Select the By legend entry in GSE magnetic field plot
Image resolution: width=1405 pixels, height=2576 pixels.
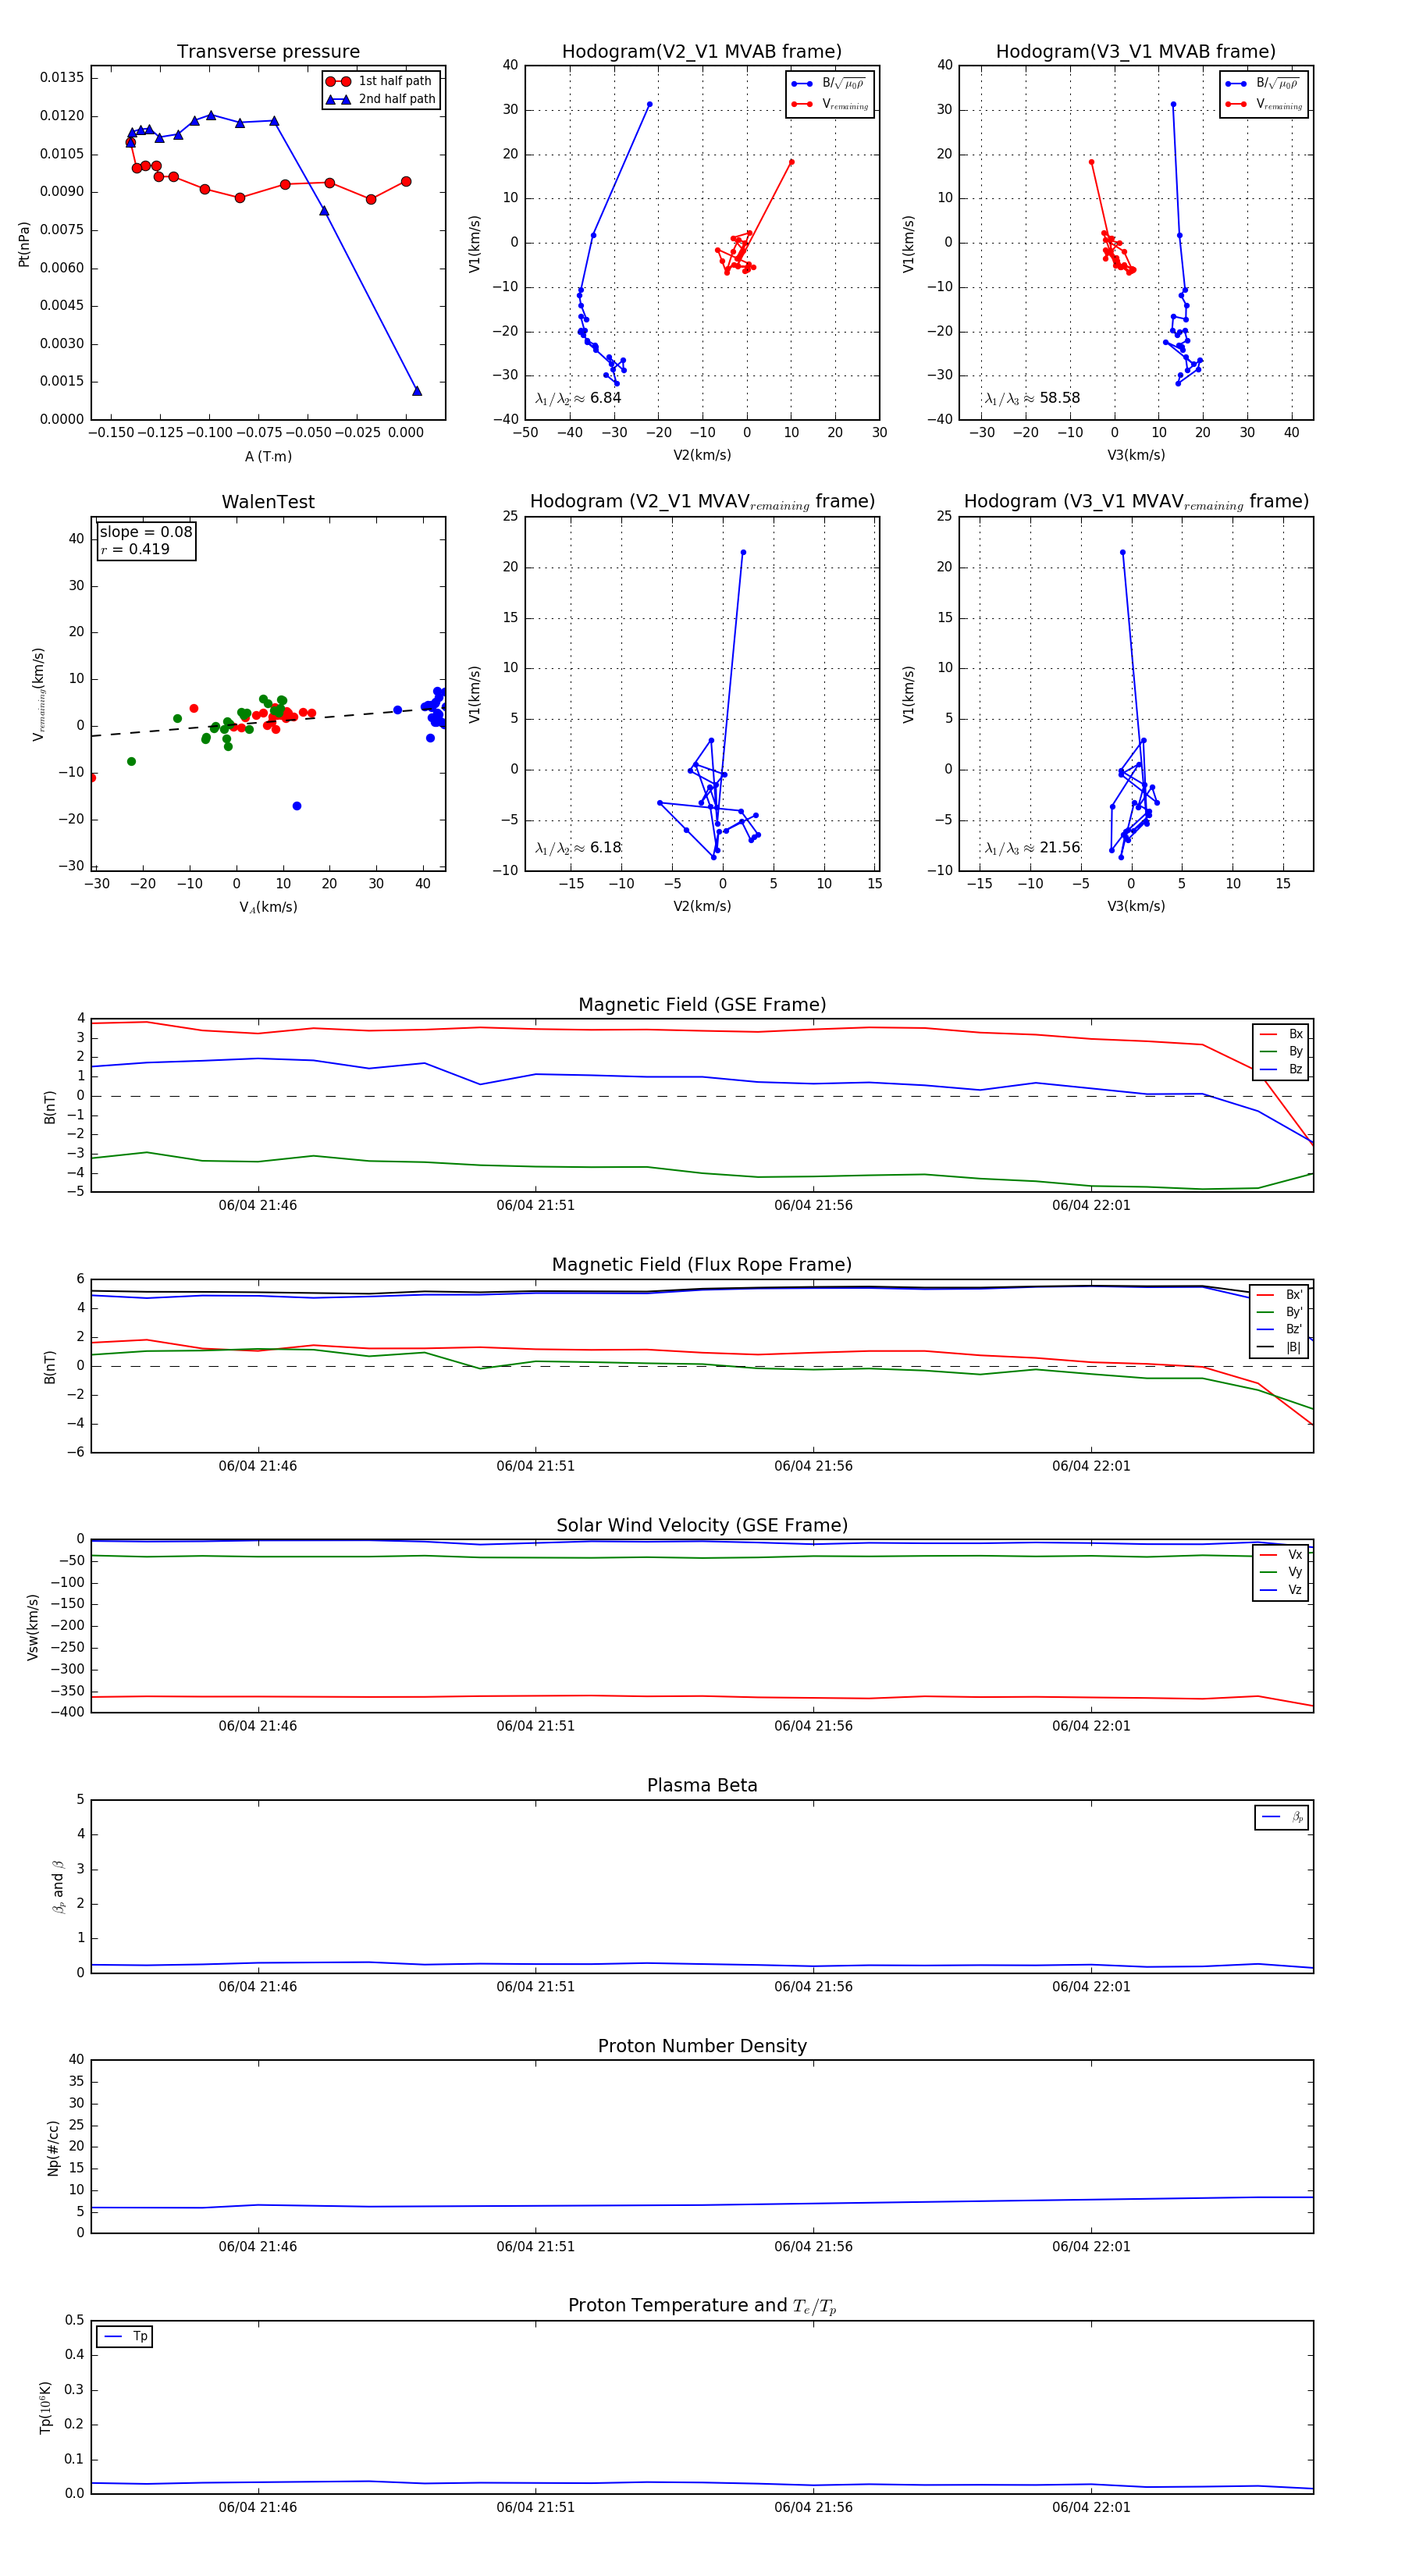coord(1281,1051)
